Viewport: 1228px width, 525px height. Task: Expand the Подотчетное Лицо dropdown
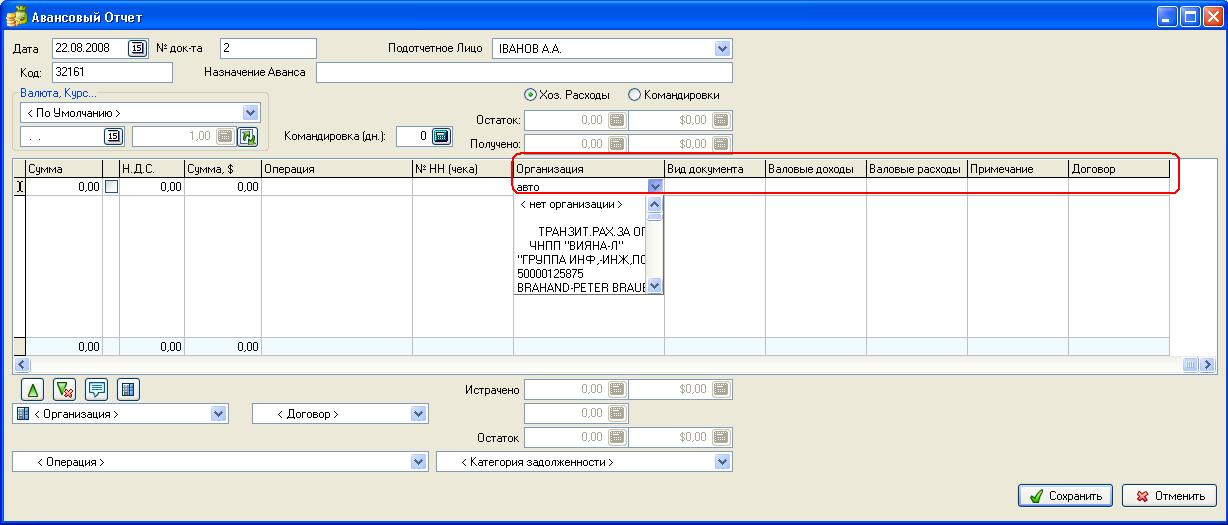click(x=722, y=48)
